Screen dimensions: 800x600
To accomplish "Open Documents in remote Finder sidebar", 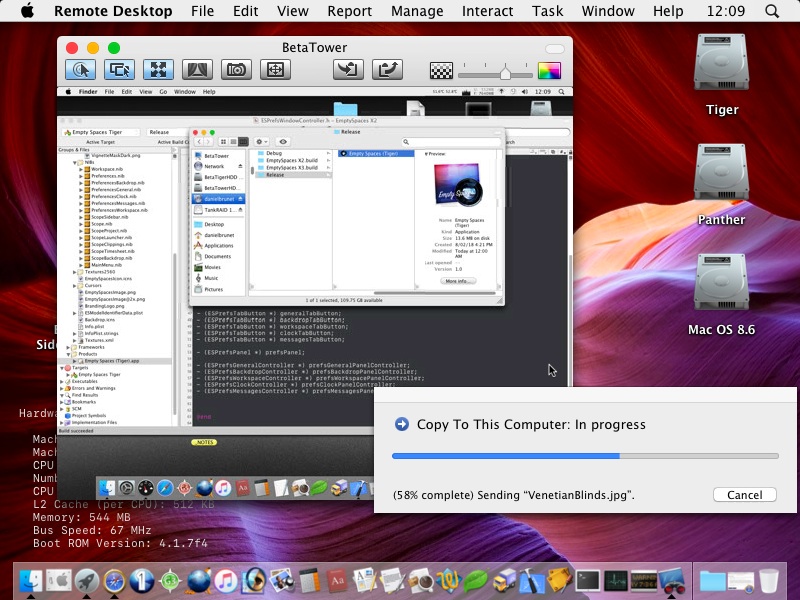I will pyautogui.click(x=218, y=256).
